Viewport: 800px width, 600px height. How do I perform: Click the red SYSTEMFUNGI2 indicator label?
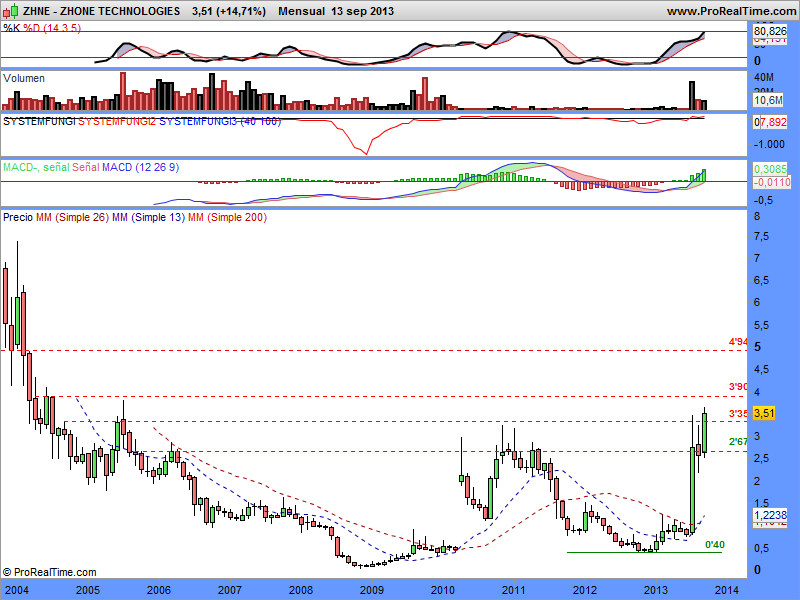click(117, 121)
